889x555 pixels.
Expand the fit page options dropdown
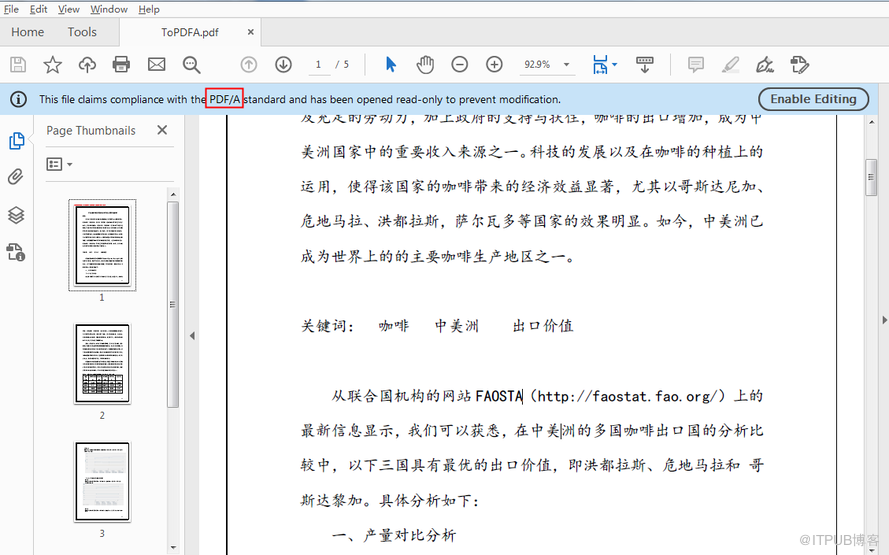tap(614, 65)
